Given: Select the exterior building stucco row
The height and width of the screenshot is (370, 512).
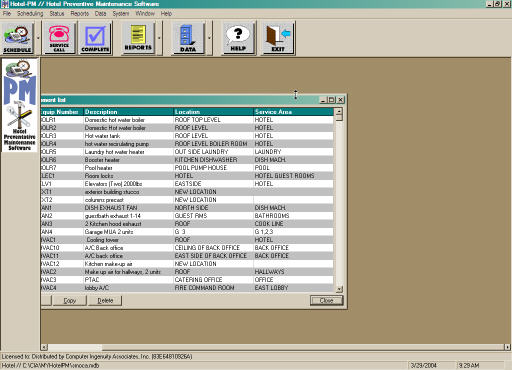Looking at the screenshot, I should point(187,192).
